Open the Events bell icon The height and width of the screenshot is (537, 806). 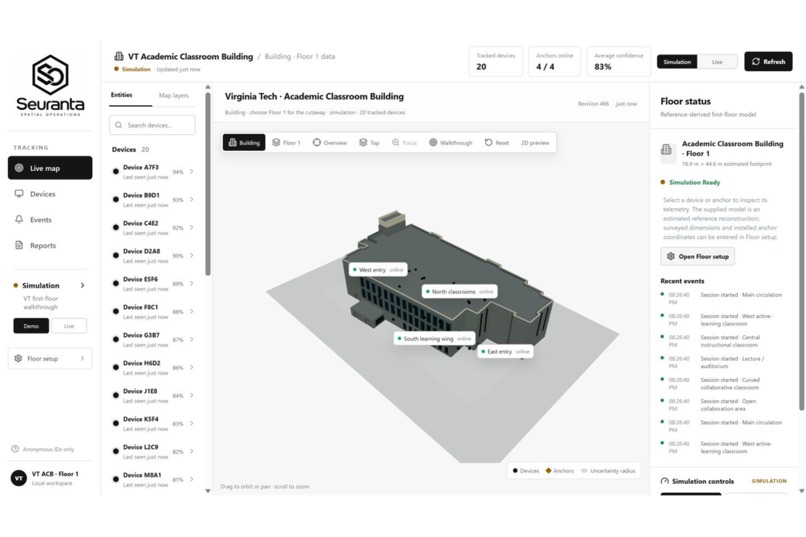19,219
